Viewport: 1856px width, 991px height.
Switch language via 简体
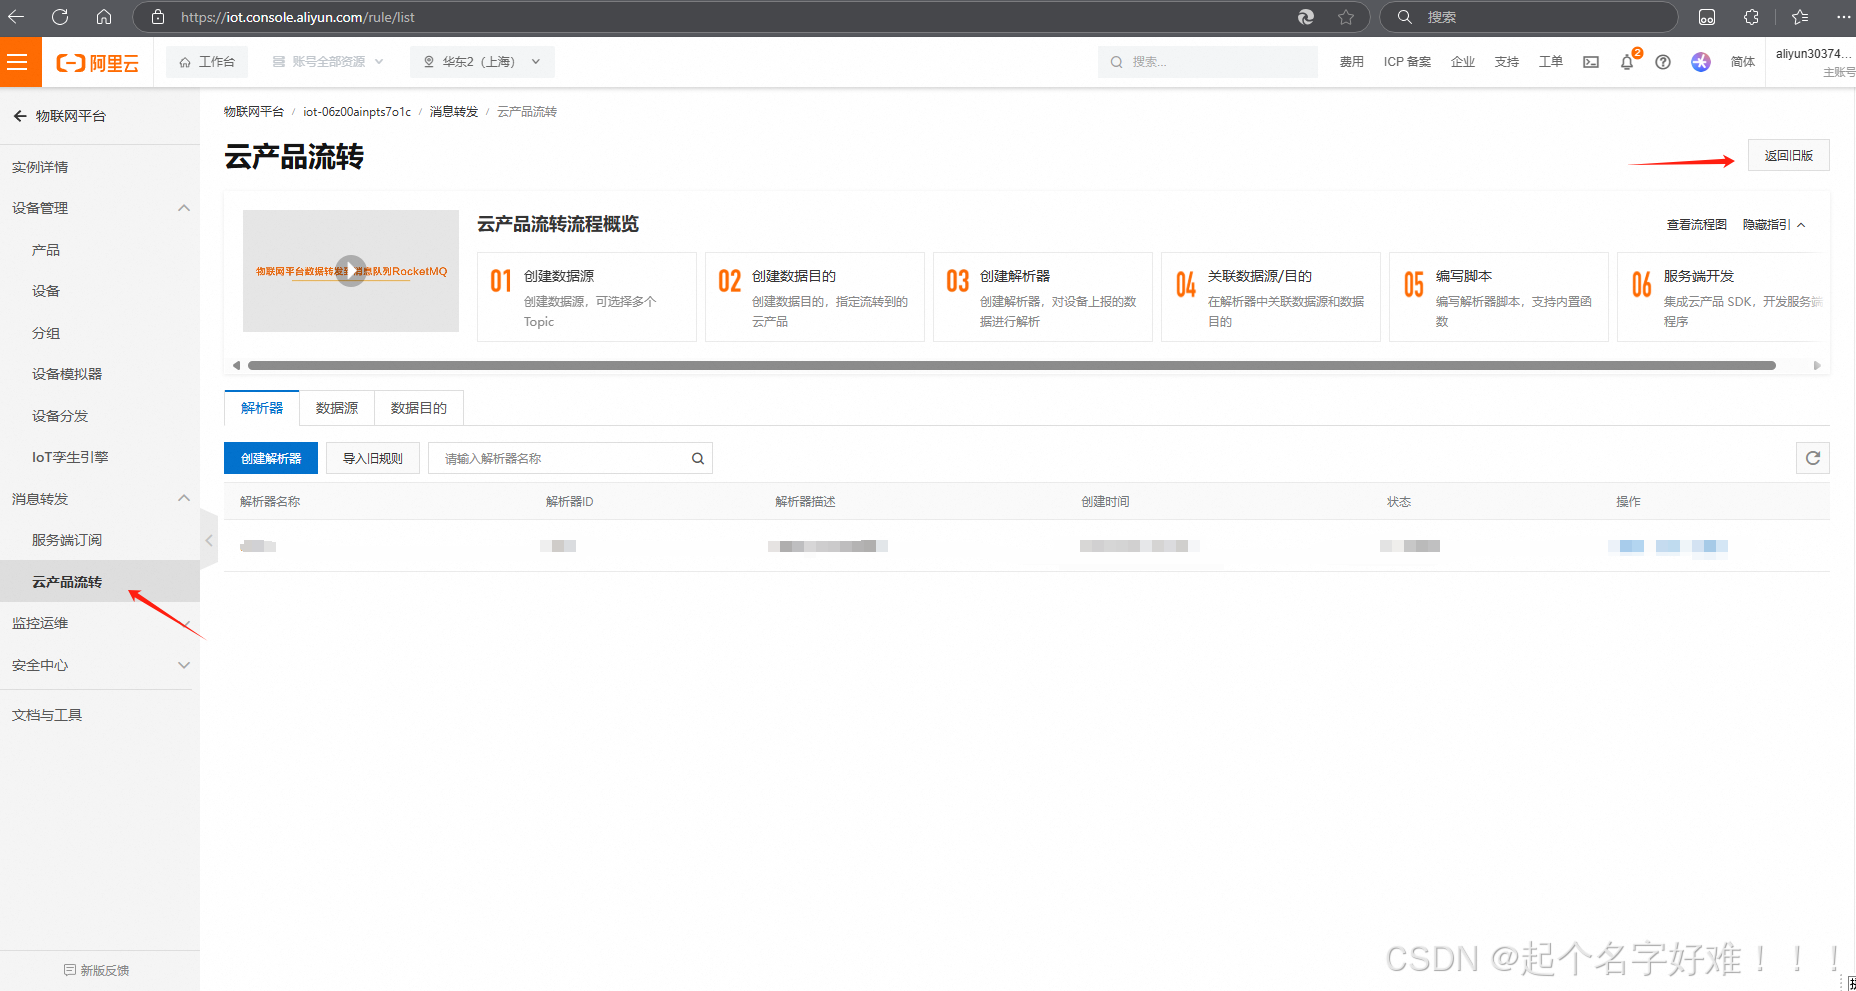pos(1743,62)
